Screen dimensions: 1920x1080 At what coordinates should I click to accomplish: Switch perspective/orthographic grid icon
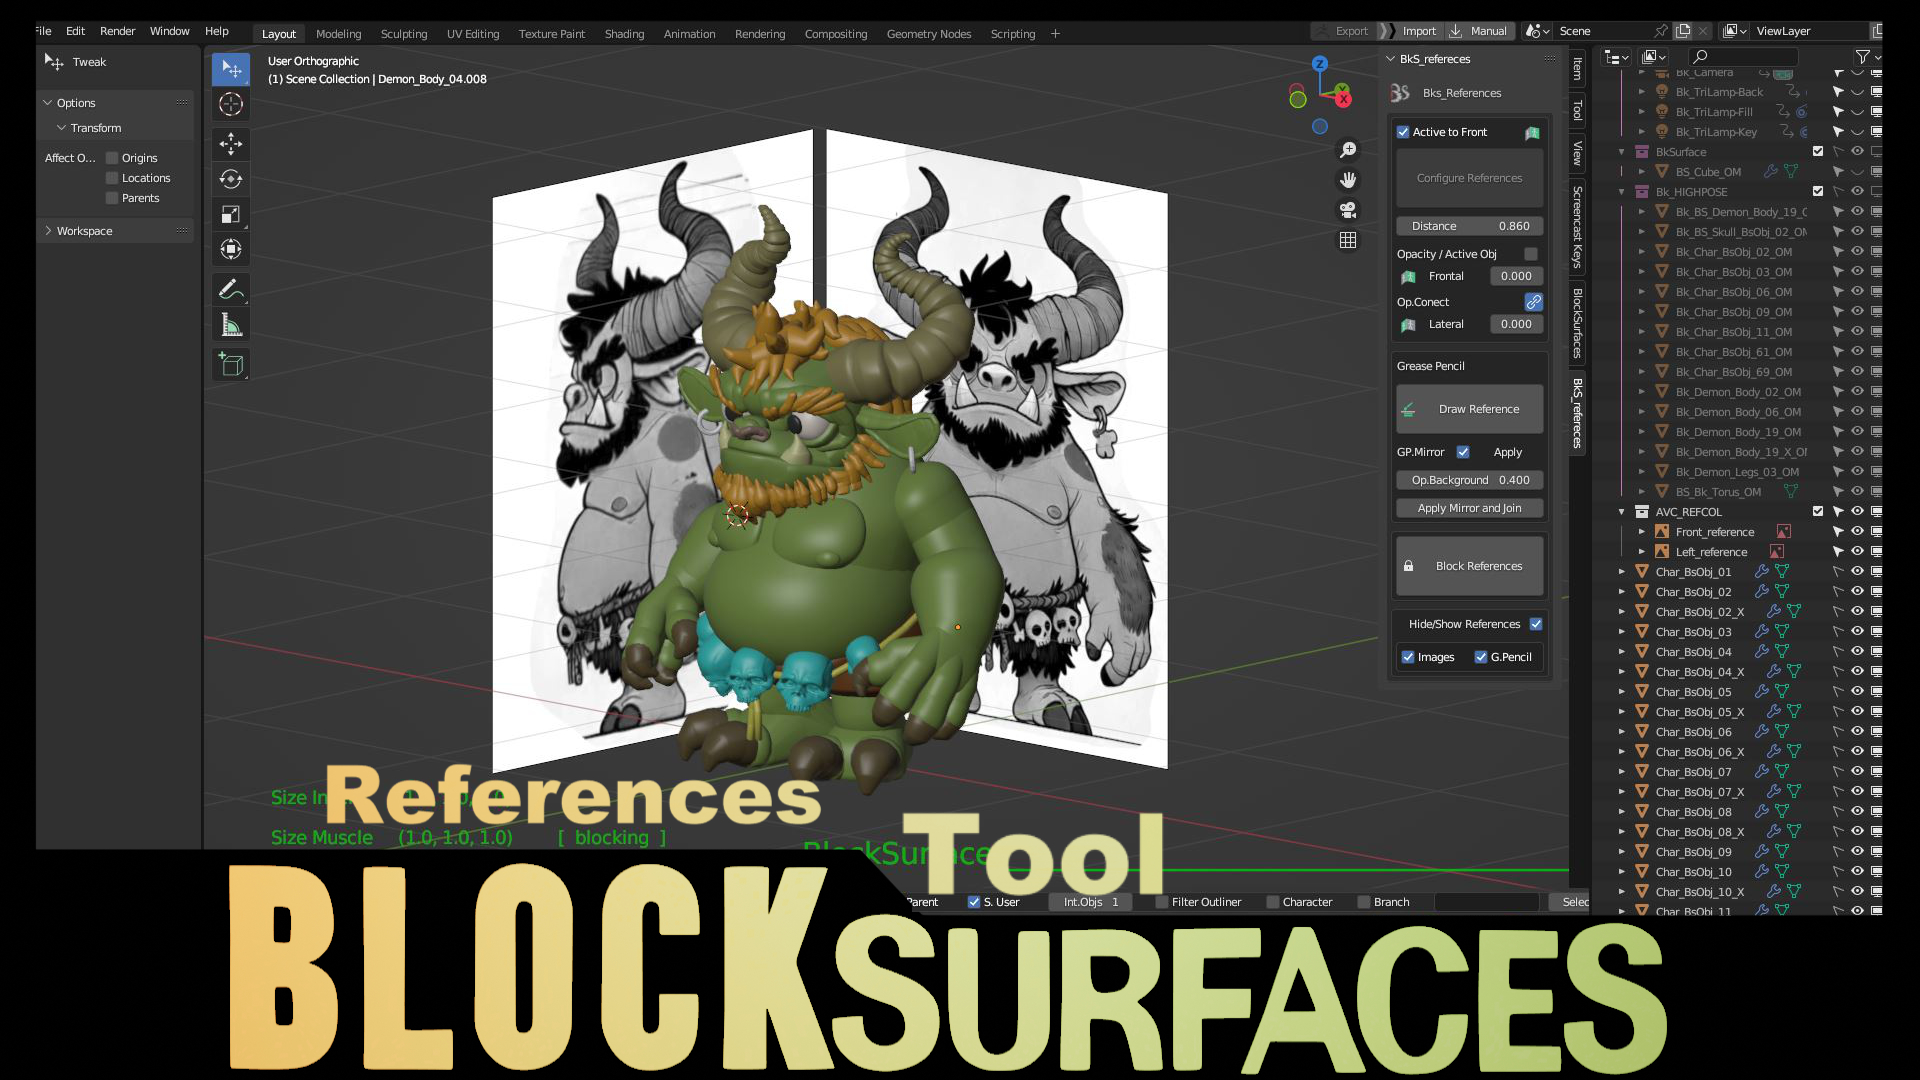[1348, 240]
